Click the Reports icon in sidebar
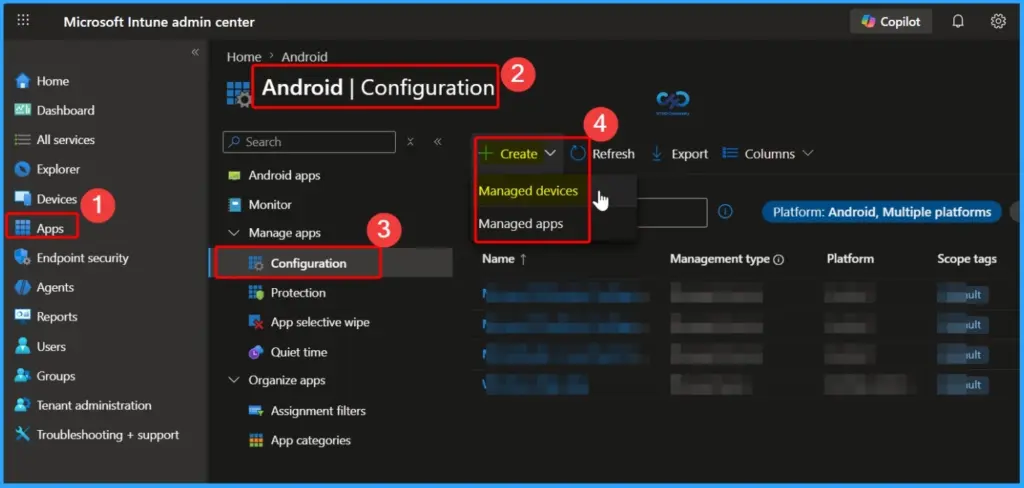The width and height of the screenshot is (1024, 488). [x=23, y=317]
